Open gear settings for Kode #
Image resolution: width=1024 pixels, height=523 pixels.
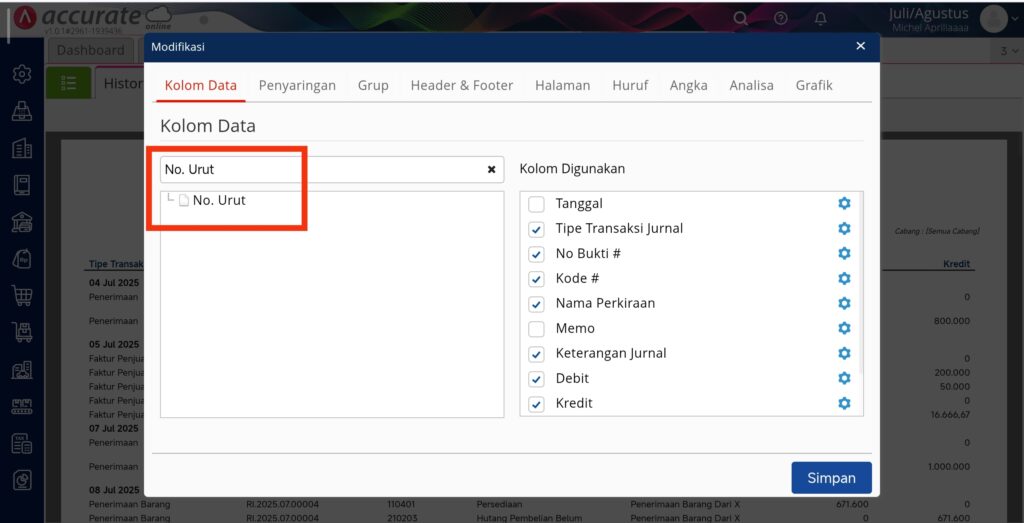click(844, 278)
